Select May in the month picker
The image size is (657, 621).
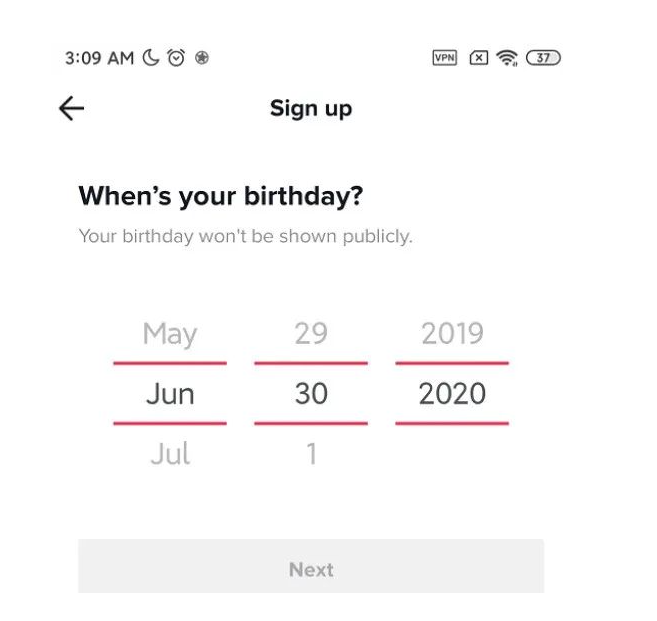(170, 334)
